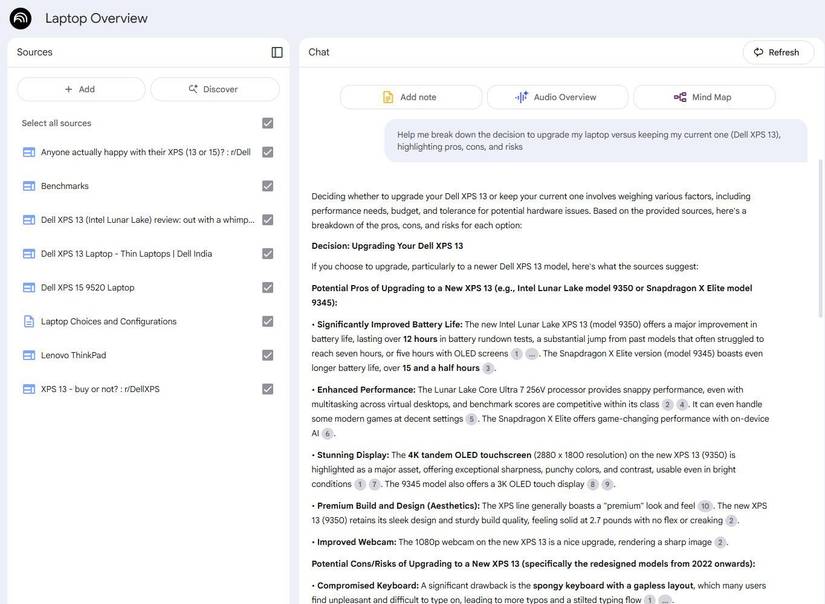
Task: Toggle the Select all sources checkbox
Action: click(267, 123)
